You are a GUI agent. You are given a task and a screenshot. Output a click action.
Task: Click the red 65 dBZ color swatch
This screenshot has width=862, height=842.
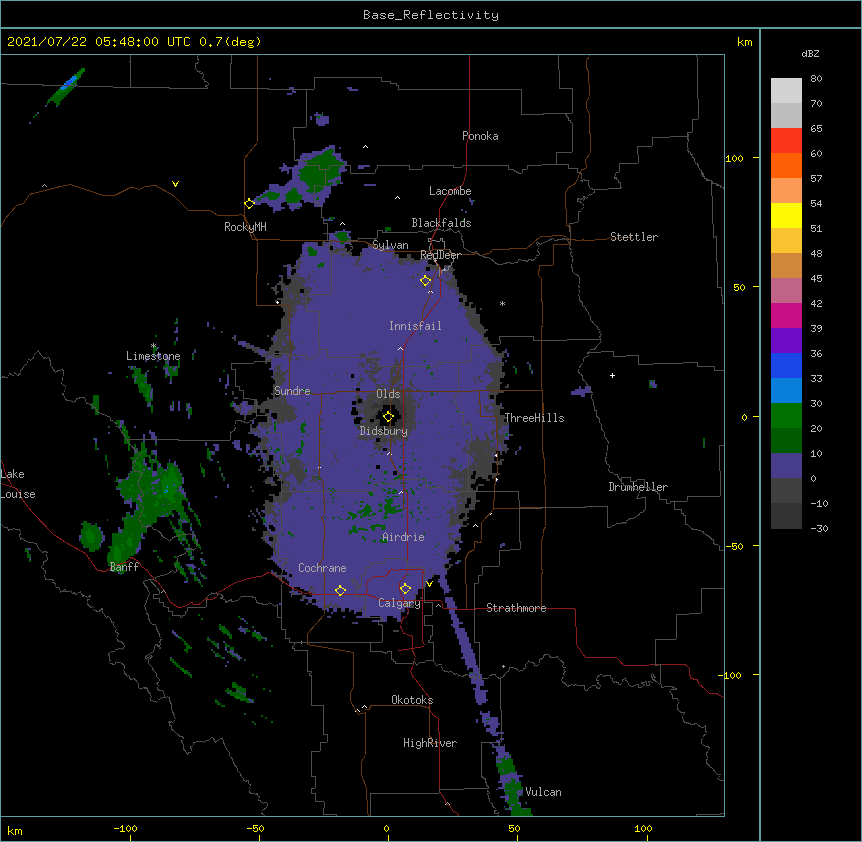(786, 141)
